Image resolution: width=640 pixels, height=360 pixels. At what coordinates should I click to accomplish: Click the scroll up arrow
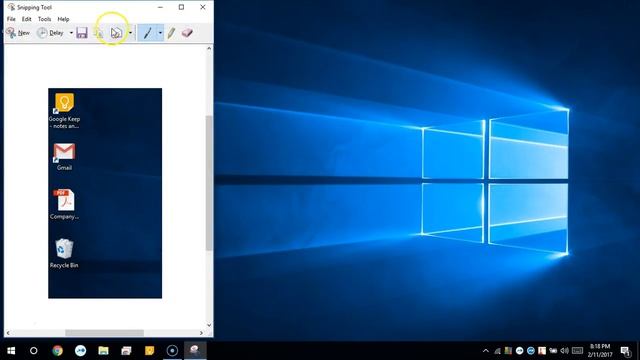[209, 49]
